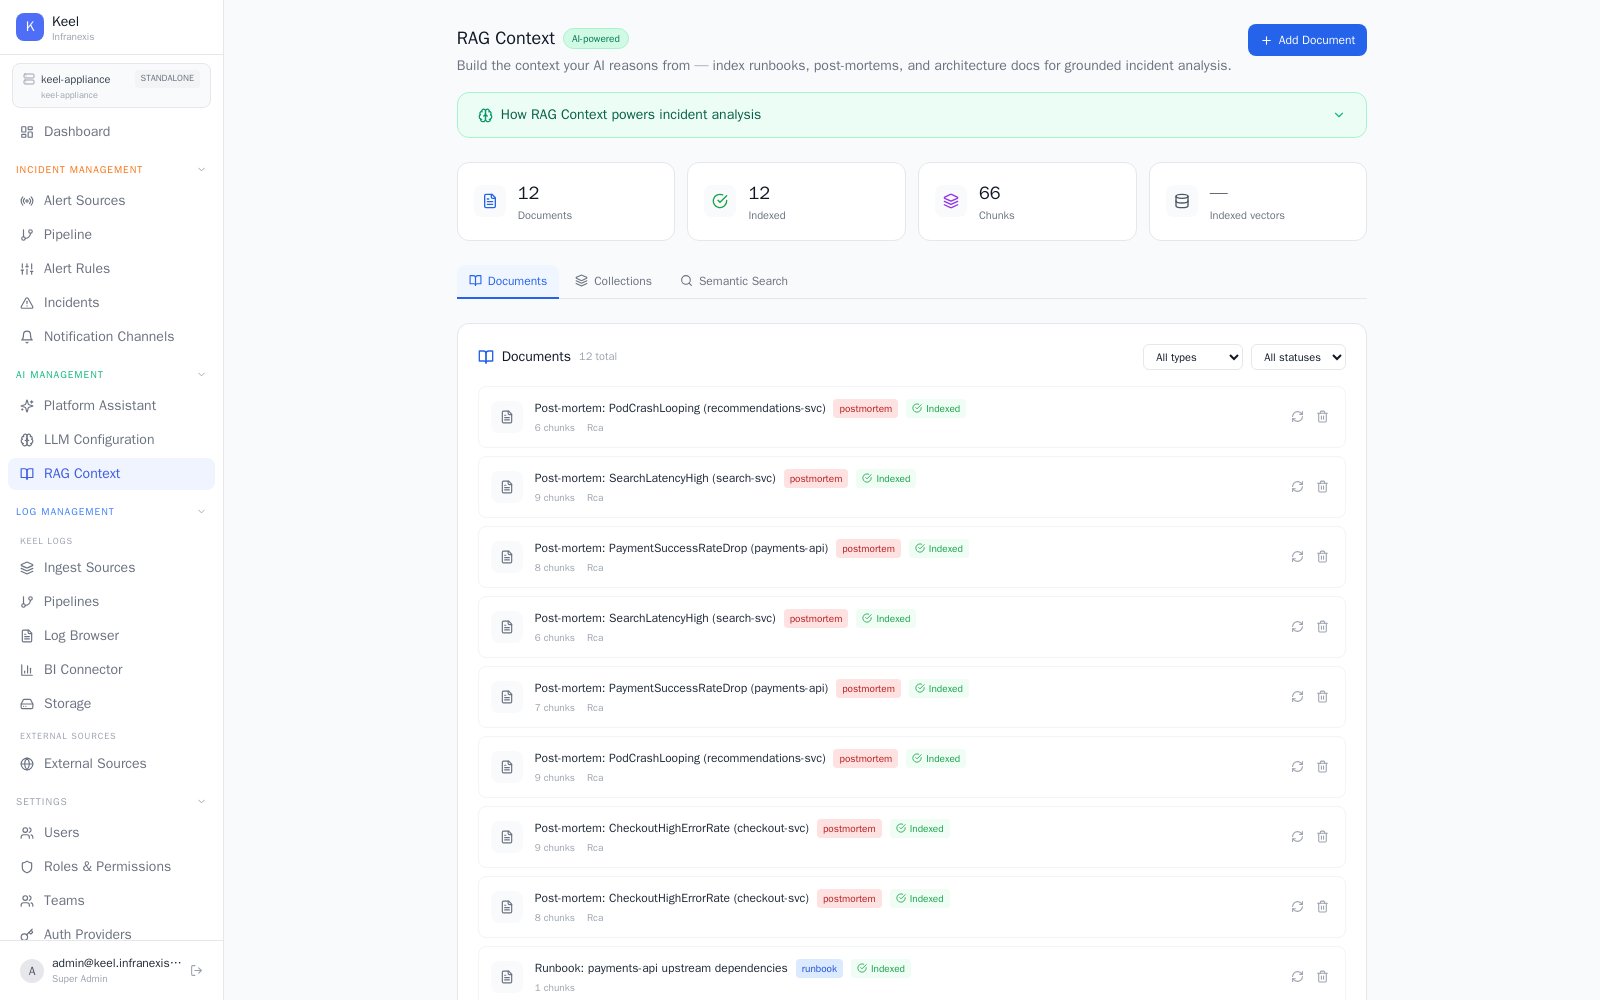This screenshot has width=1600, height=1000.
Task: Switch to the Semantic Search tab
Action: 734,281
